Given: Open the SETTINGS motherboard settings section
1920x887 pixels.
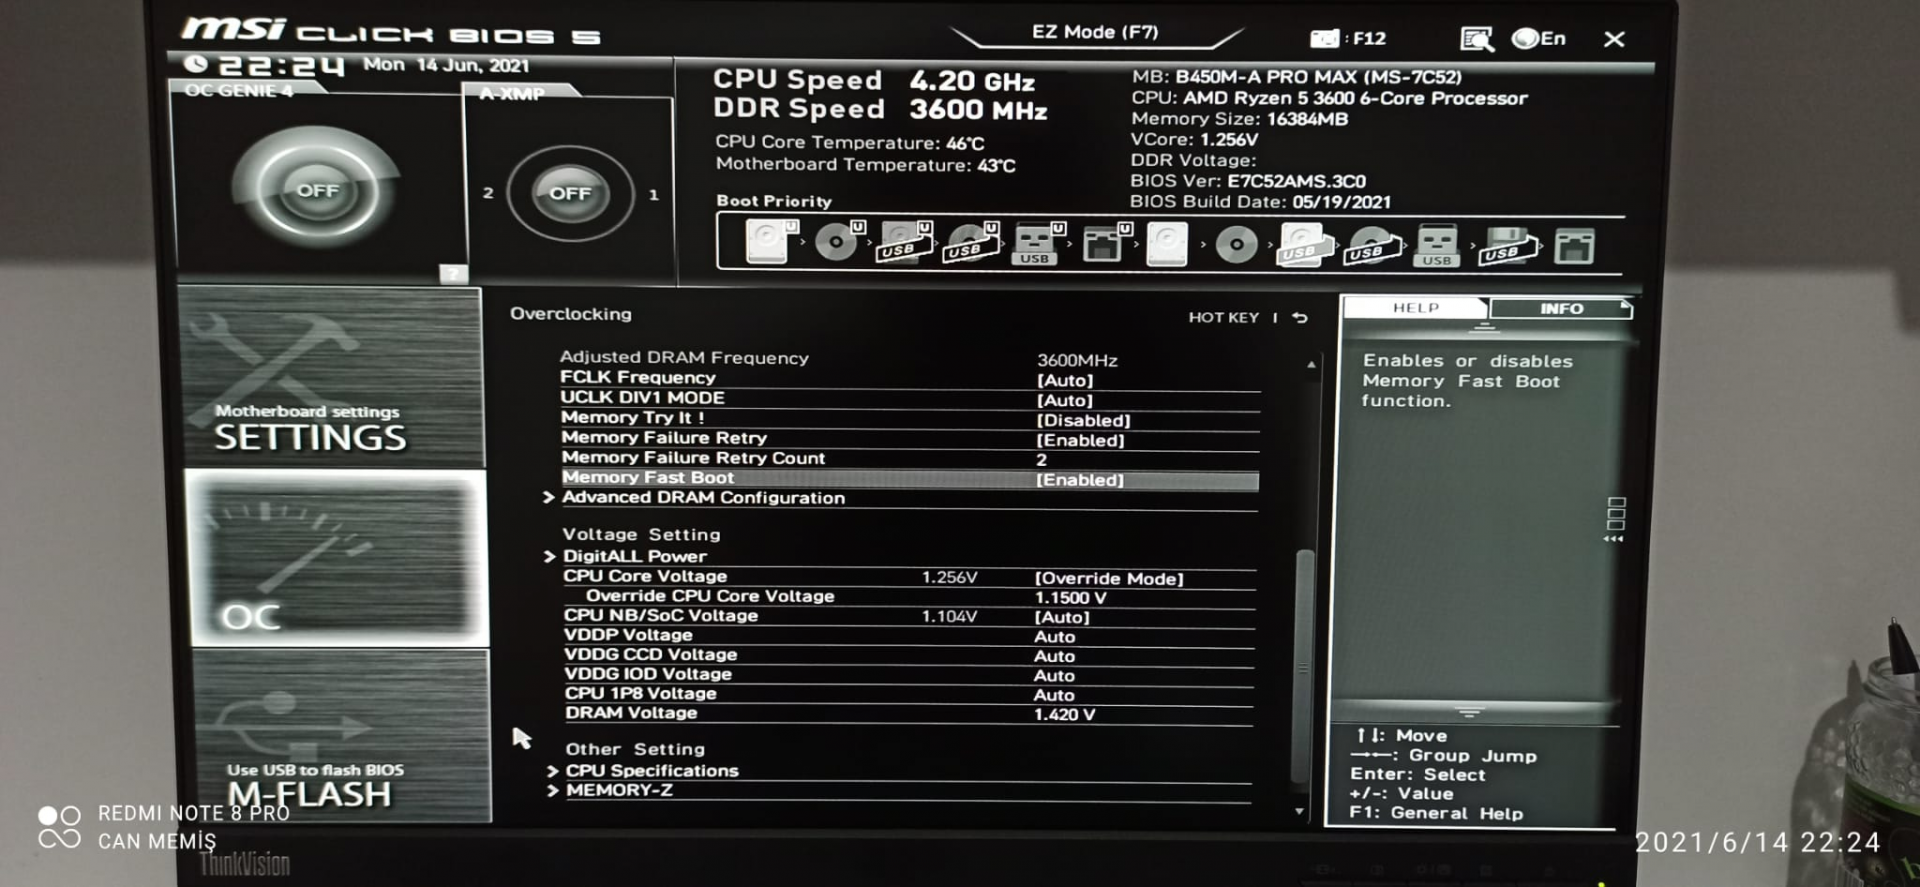Looking at the screenshot, I should [x=331, y=377].
